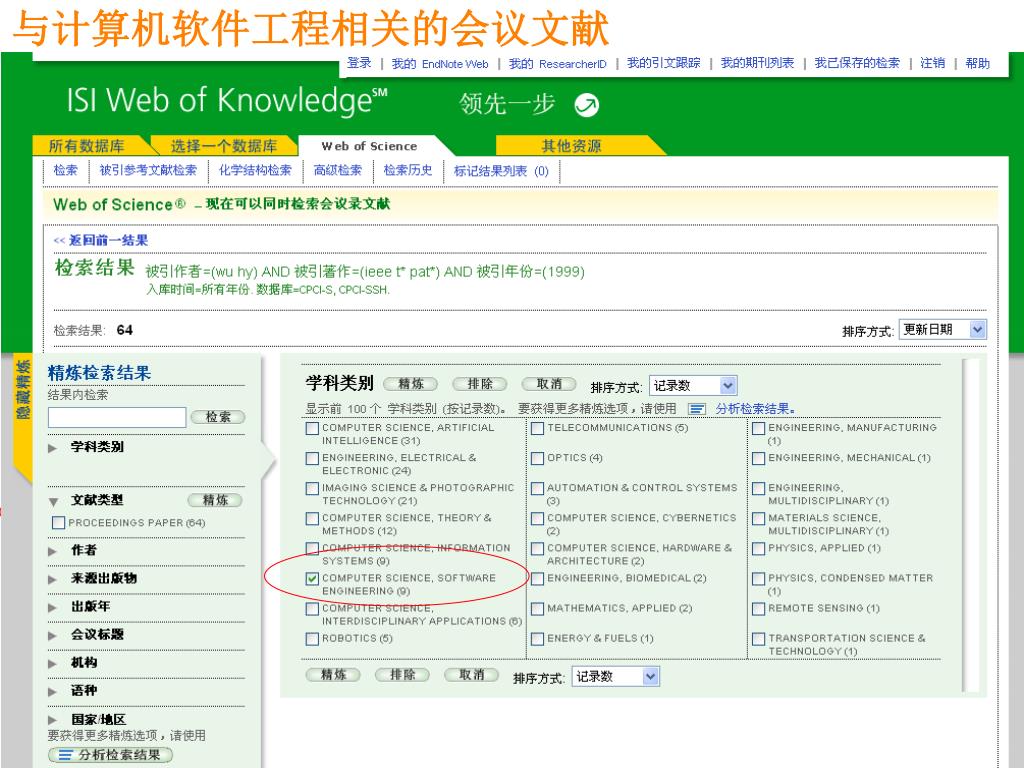Open 我的引文跟踪 link
Screen dimensions: 1024x768
click(664, 63)
